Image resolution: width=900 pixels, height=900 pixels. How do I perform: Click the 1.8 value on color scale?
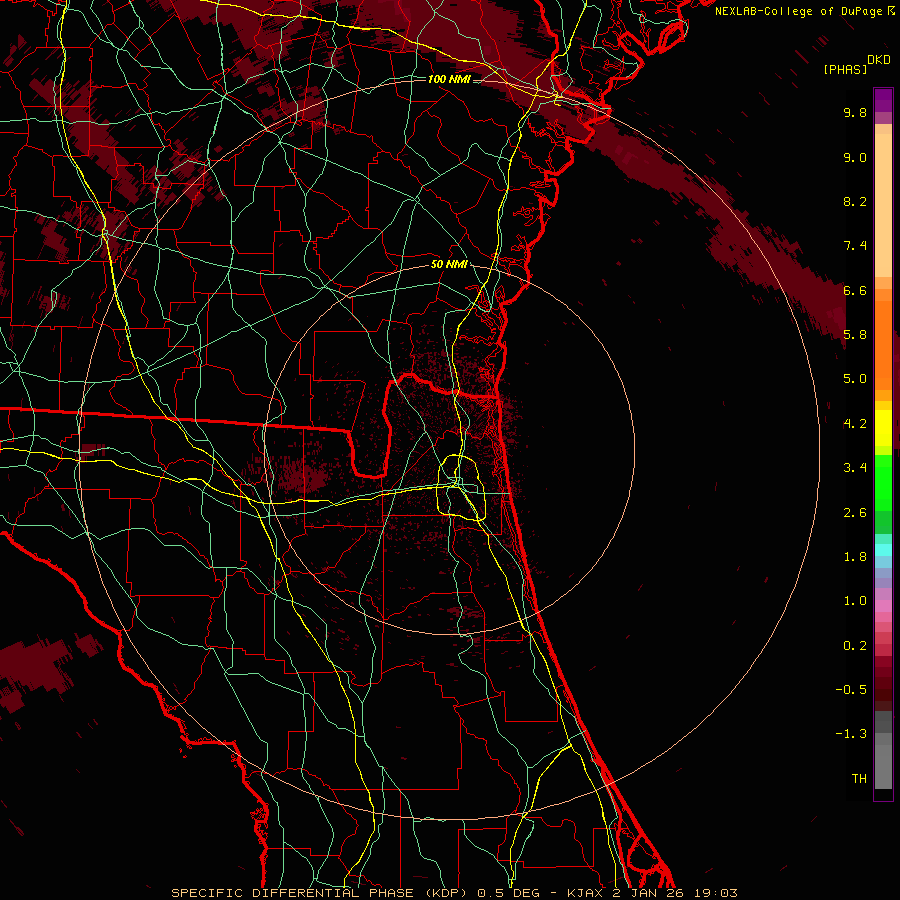pos(855,557)
